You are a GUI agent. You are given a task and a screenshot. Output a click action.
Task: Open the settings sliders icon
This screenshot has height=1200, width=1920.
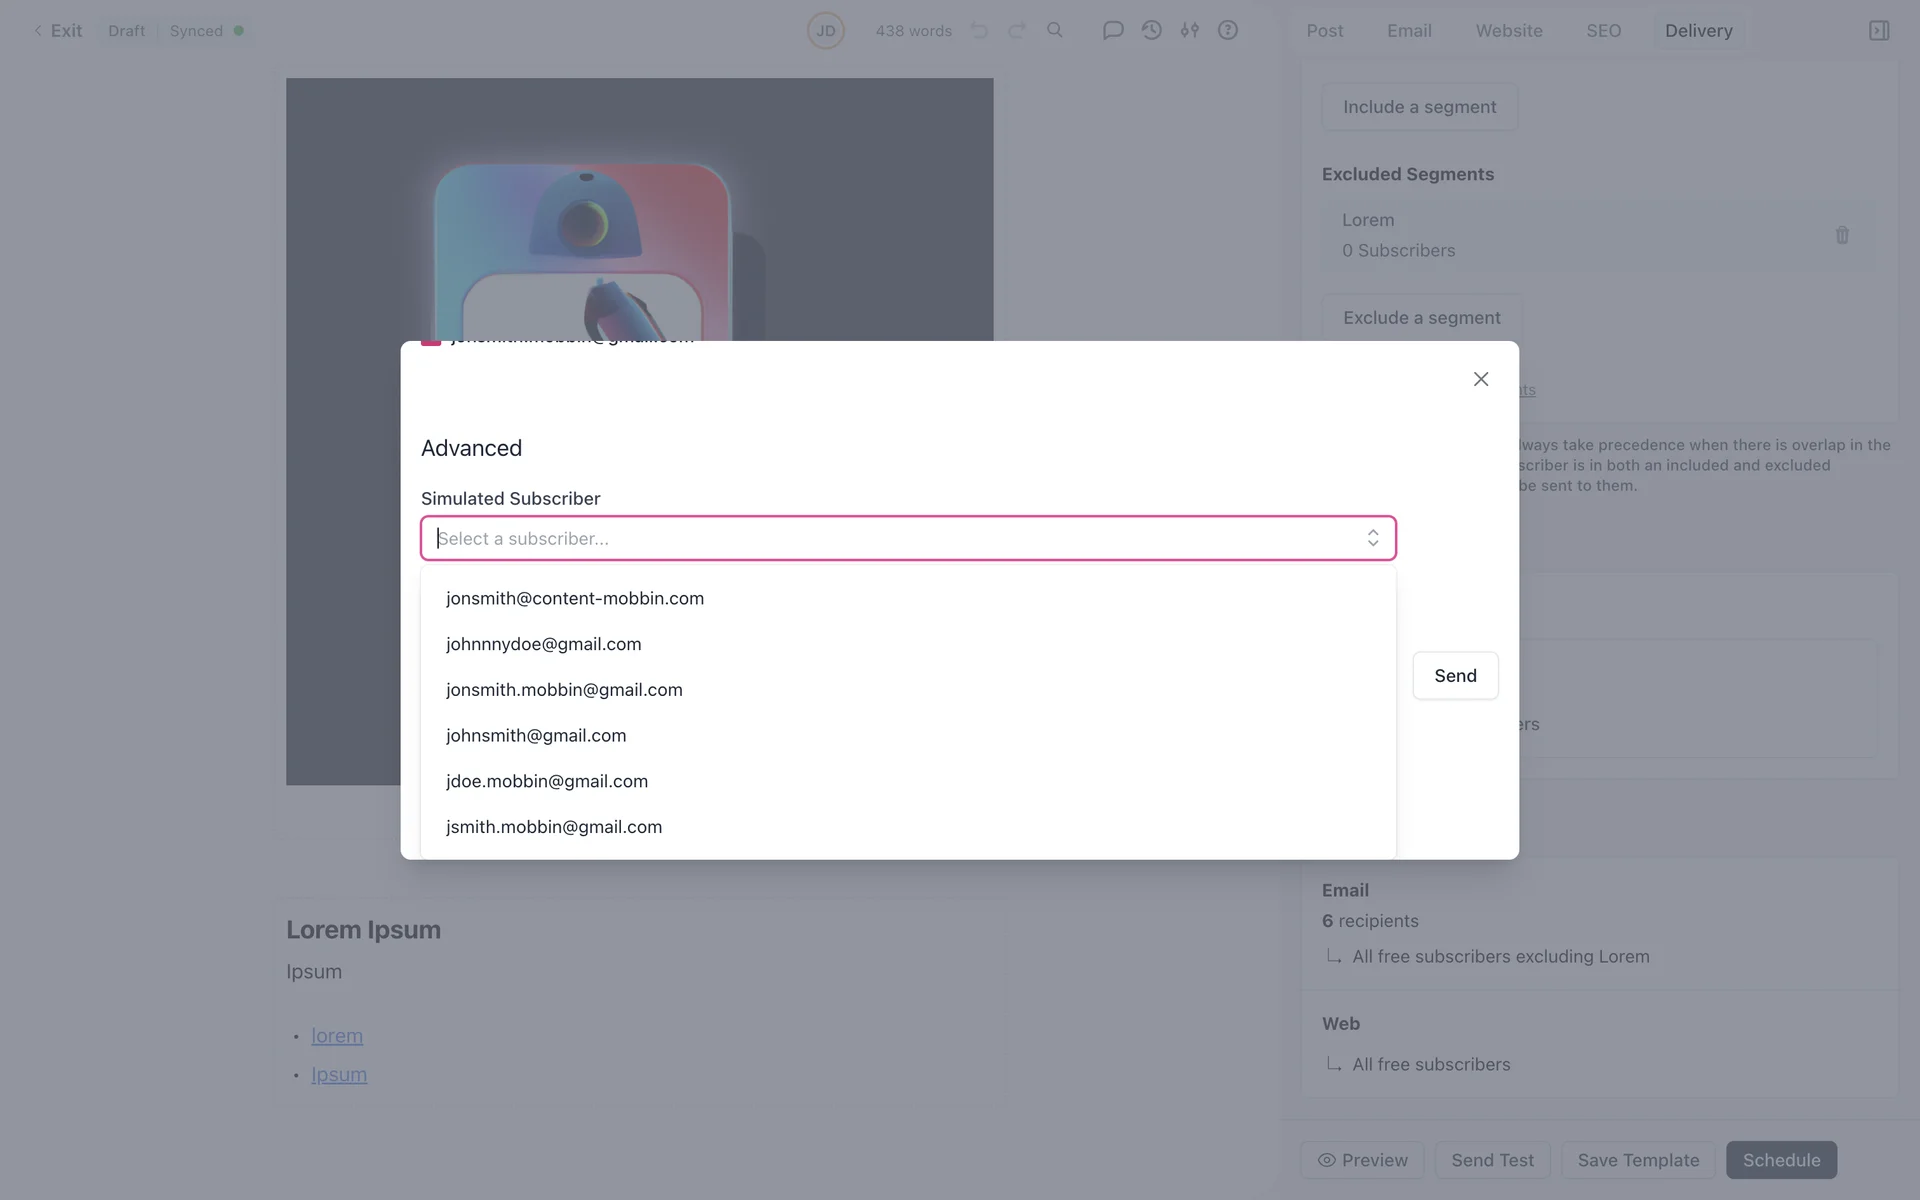click(1189, 30)
